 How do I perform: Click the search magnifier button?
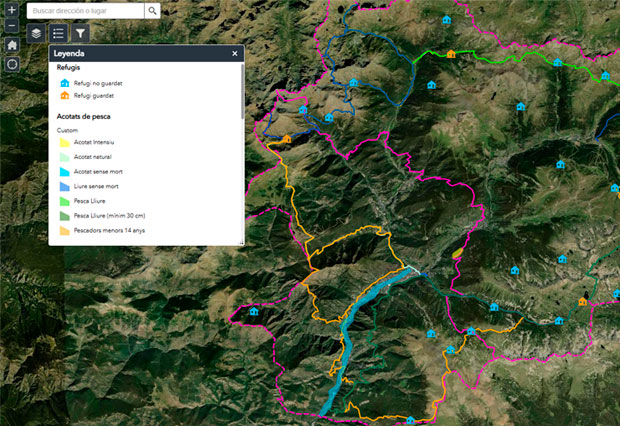tap(152, 10)
